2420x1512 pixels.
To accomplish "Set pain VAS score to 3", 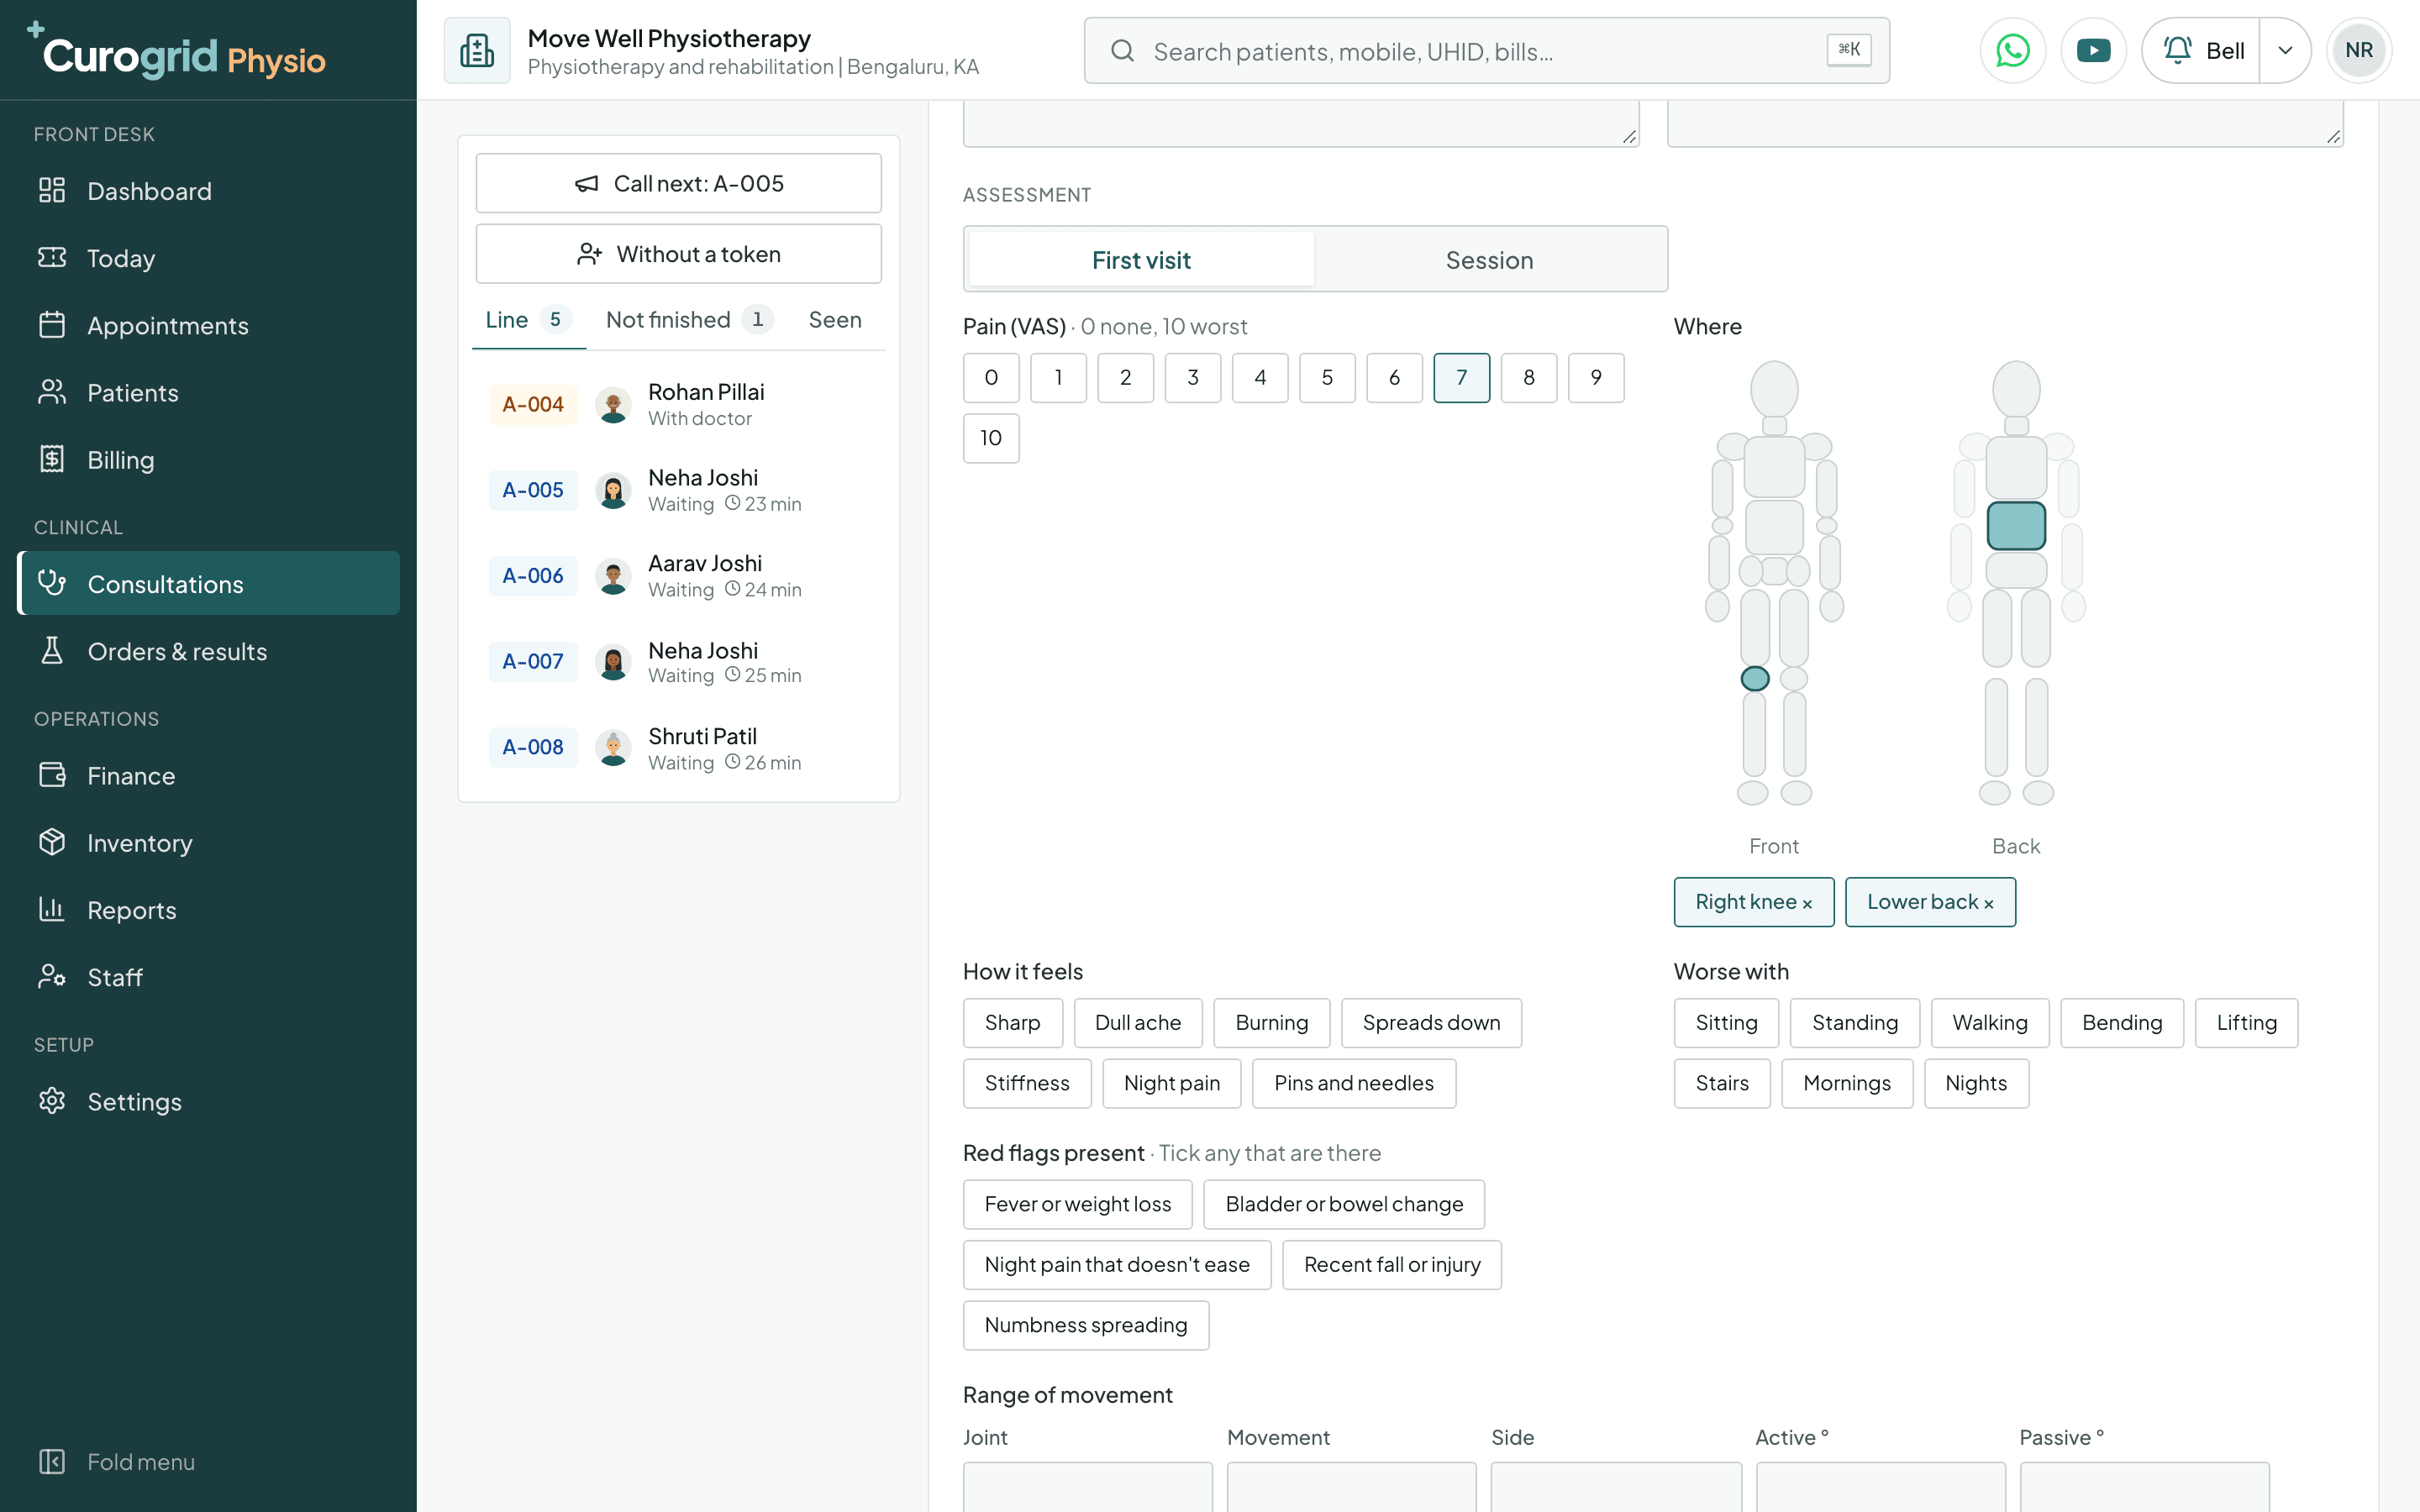I will tap(1192, 377).
